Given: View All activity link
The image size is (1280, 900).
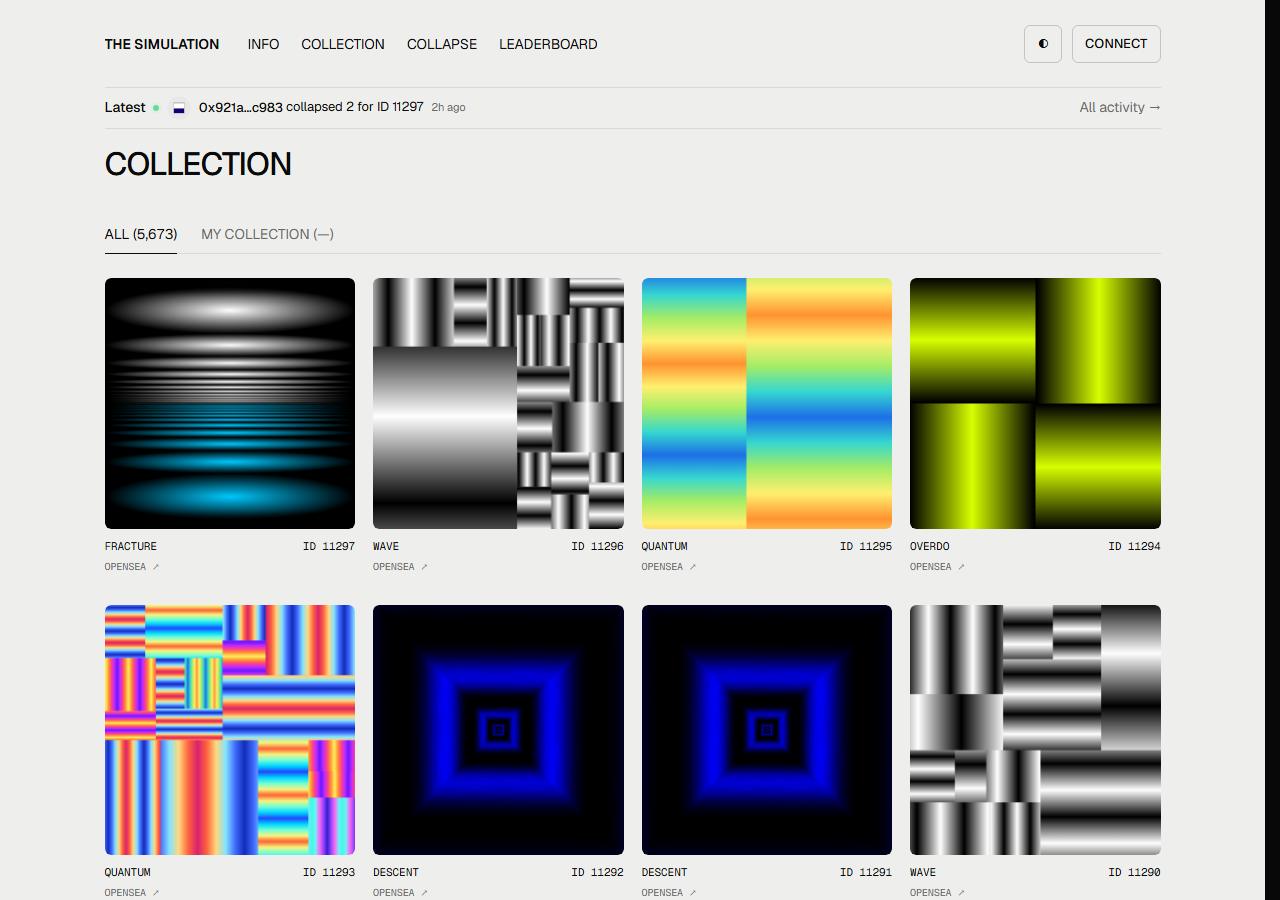Looking at the screenshot, I should (x=1120, y=107).
